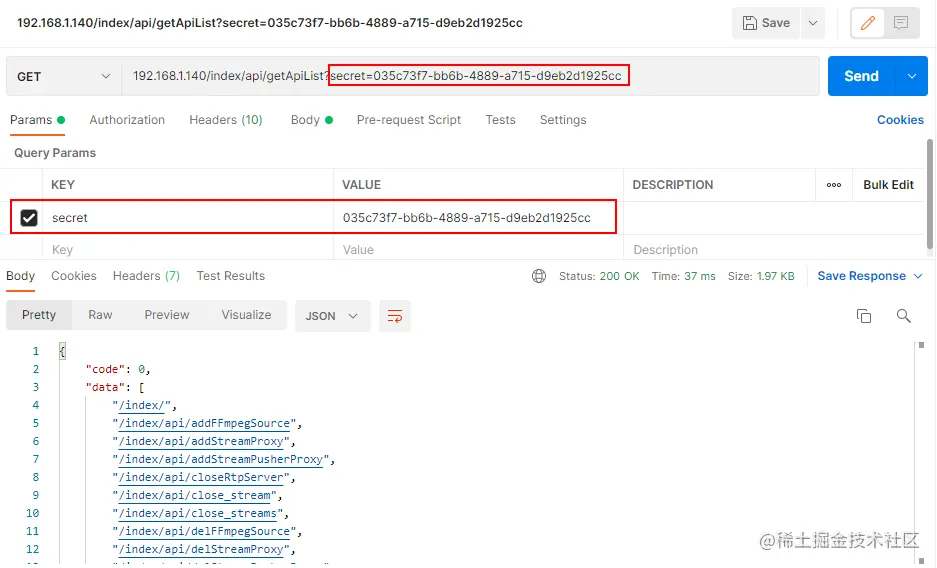Open the Settings tab
This screenshot has height=568, width=937.
click(x=563, y=120)
